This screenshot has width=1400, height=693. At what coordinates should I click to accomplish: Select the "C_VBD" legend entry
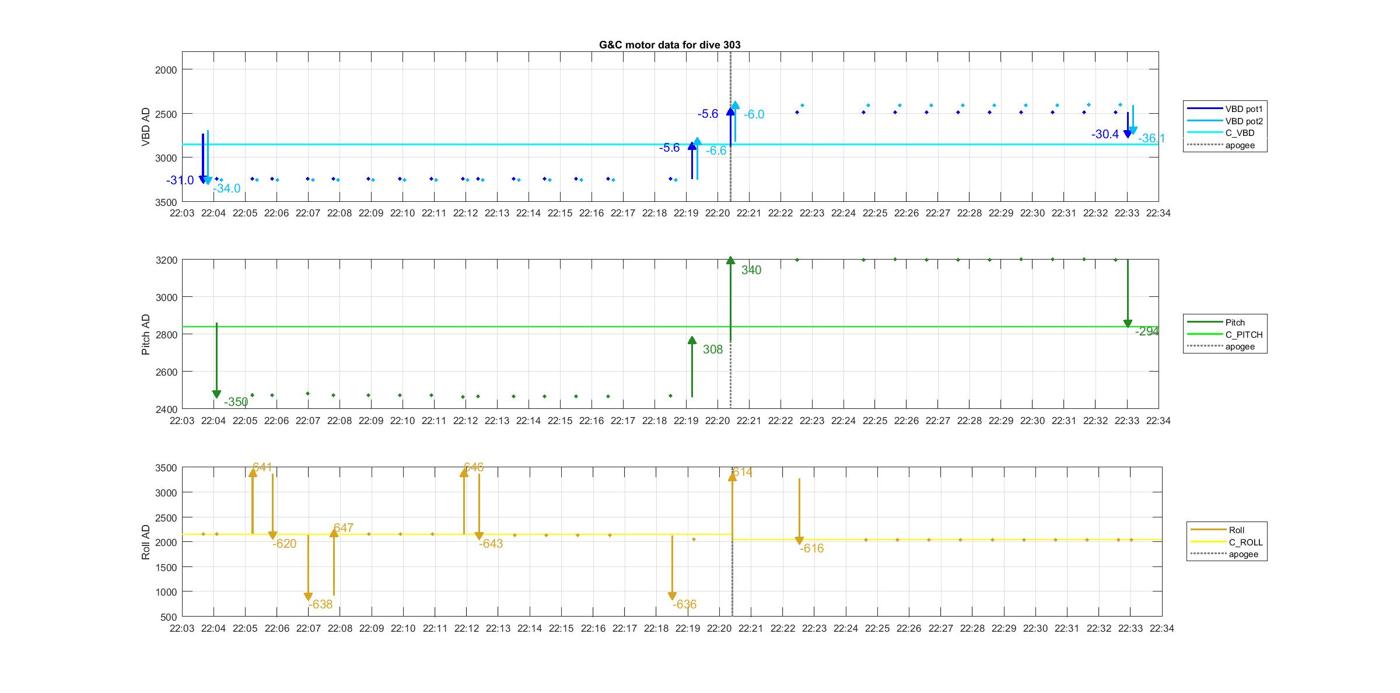pyautogui.click(x=1240, y=133)
